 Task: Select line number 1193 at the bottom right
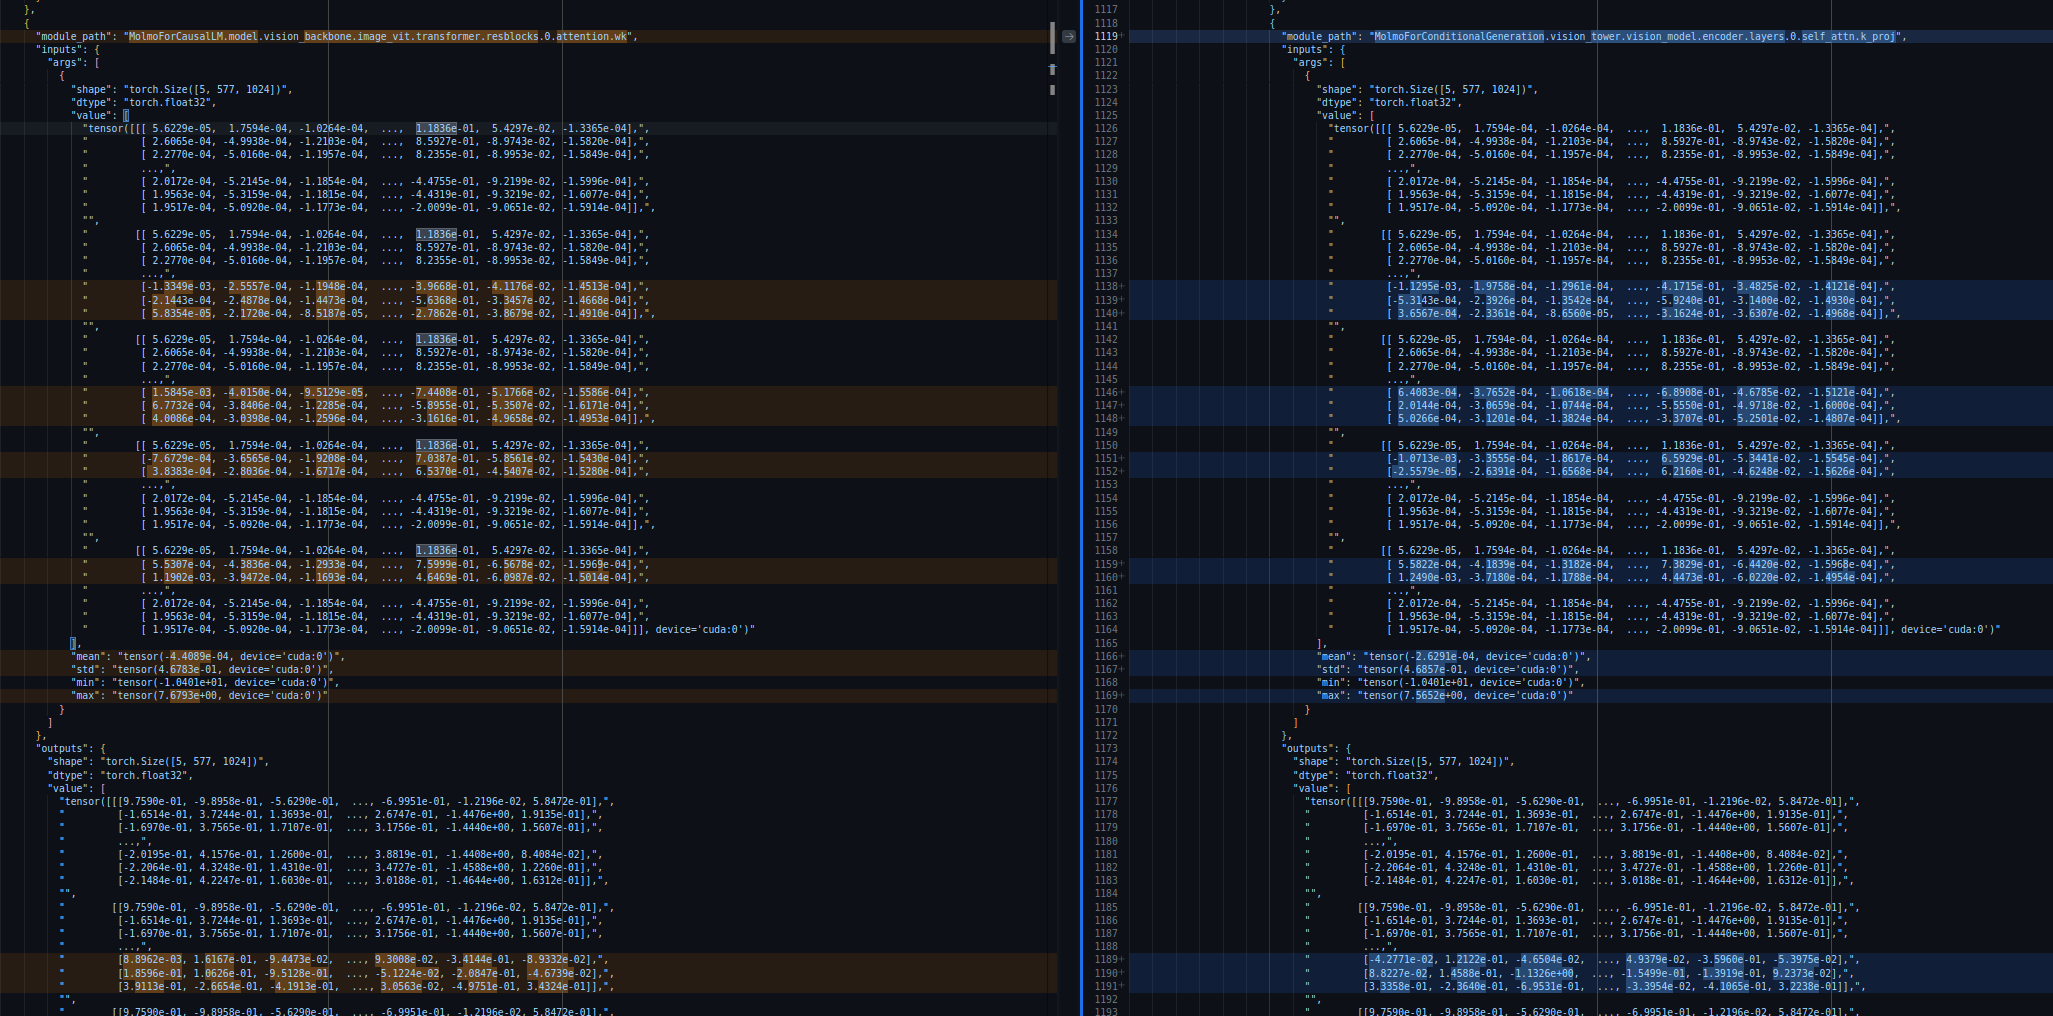[1108, 1012]
